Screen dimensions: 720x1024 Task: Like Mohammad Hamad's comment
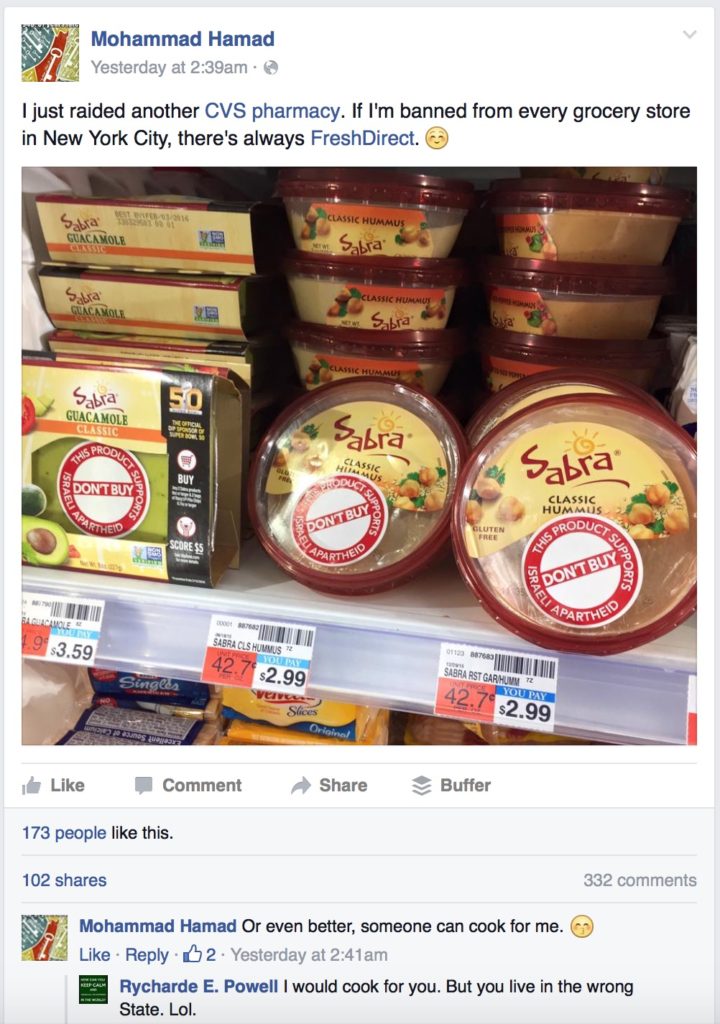pos(95,955)
